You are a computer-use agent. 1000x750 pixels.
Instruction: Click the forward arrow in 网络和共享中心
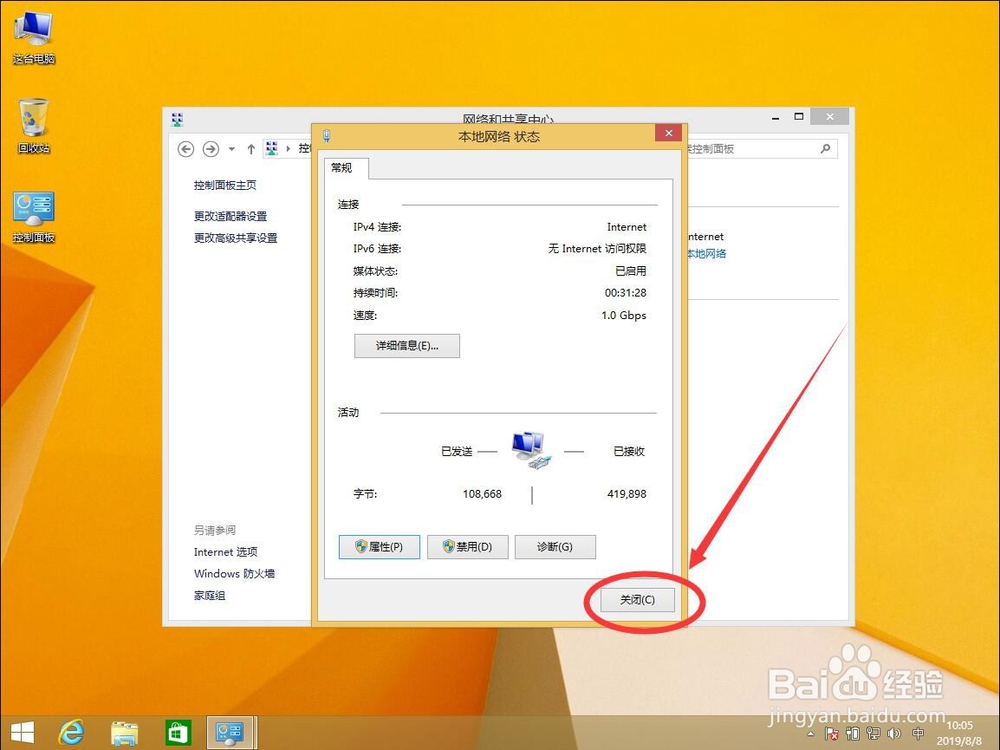[210, 149]
